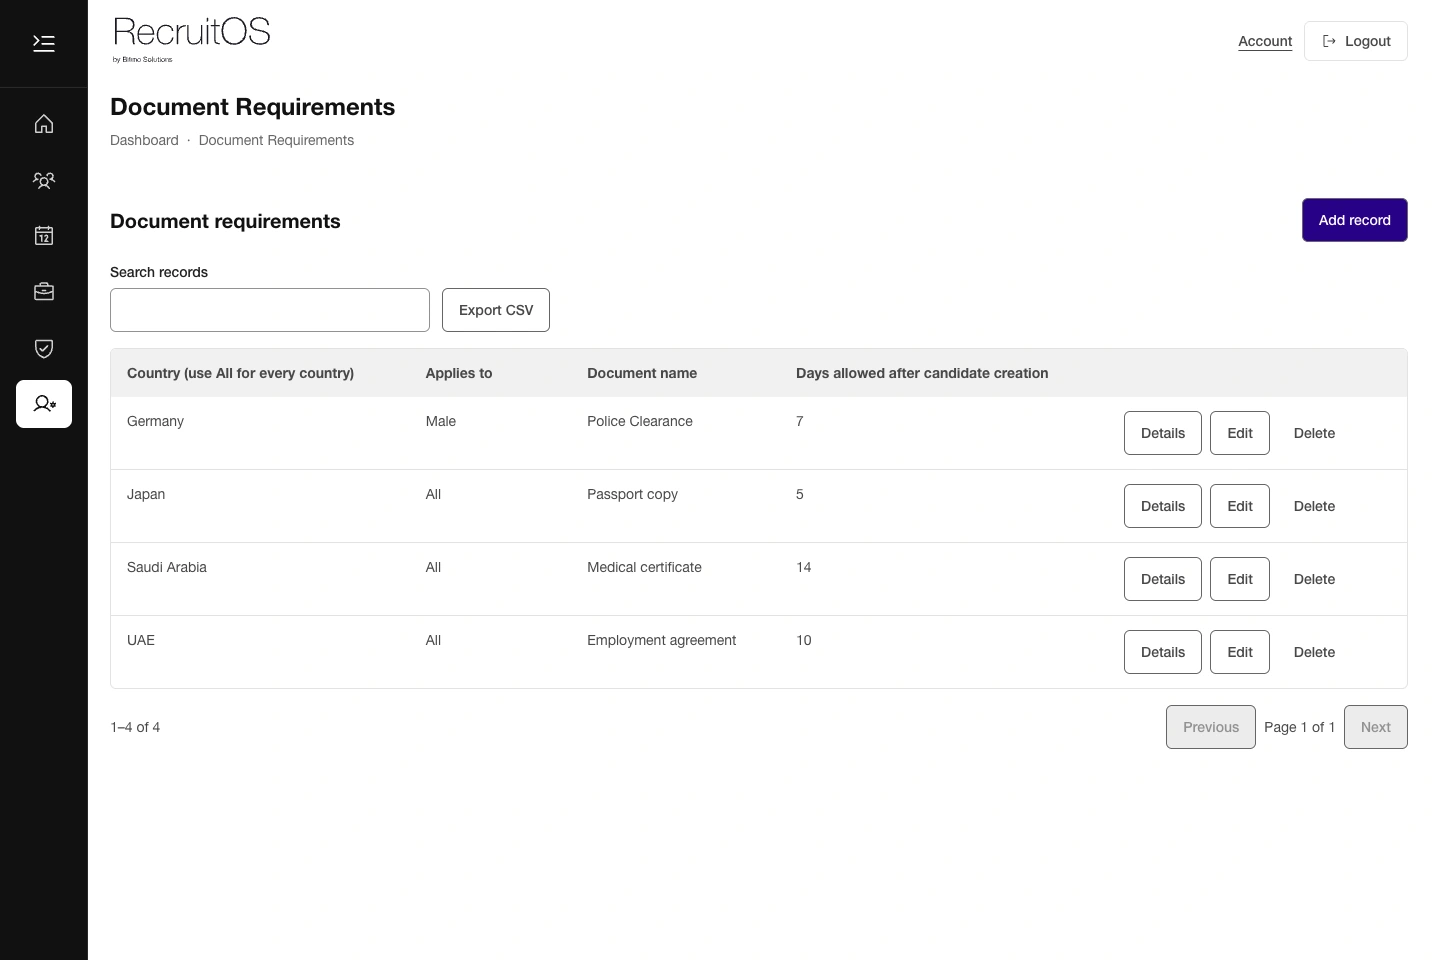The height and width of the screenshot is (960, 1440).
Task: Focus the Search records input field
Action: click(x=270, y=310)
